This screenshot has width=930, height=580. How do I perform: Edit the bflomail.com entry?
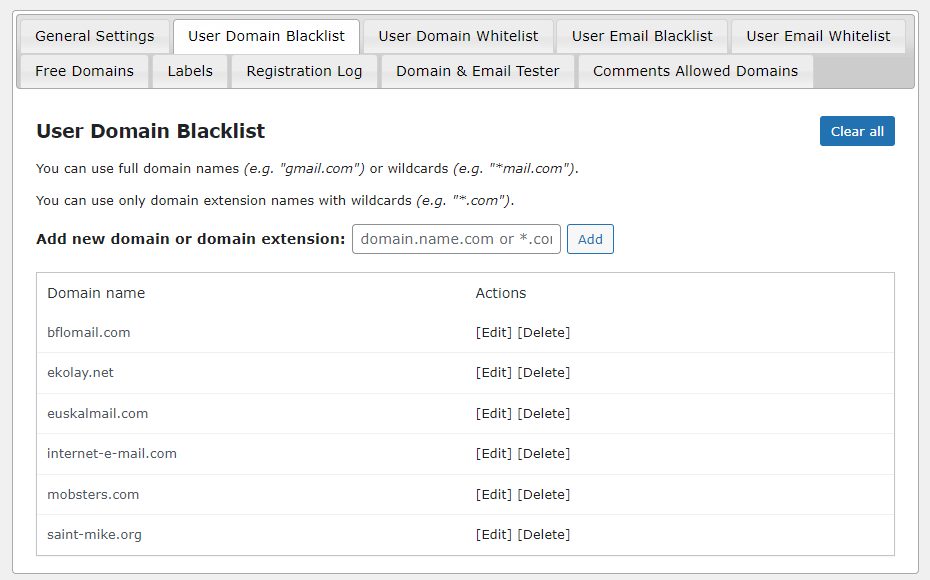[494, 332]
